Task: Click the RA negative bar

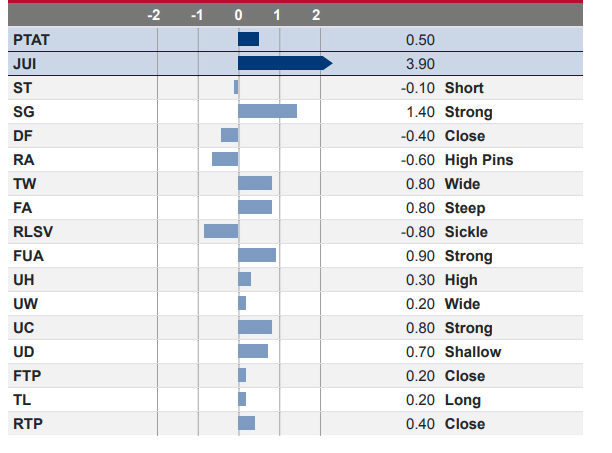Action: pyautogui.click(x=225, y=159)
